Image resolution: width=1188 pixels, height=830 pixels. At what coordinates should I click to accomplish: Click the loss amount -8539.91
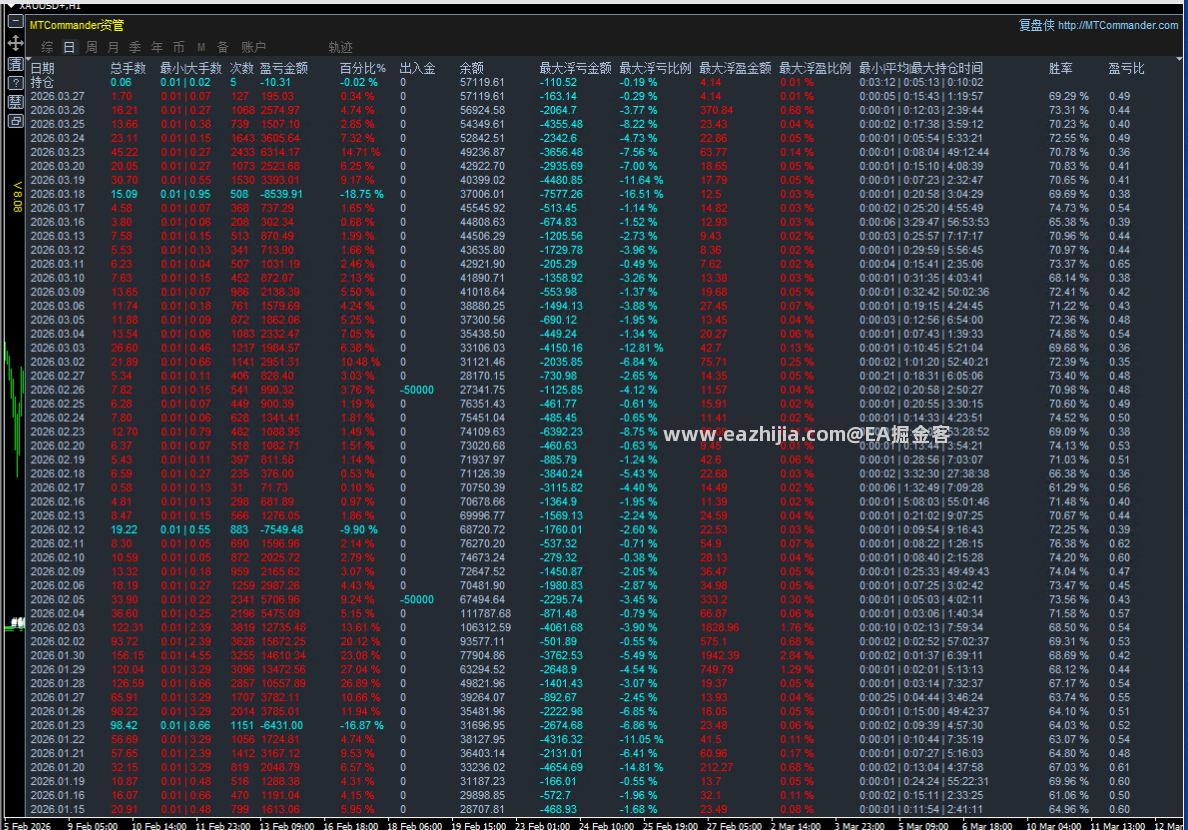point(281,194)
